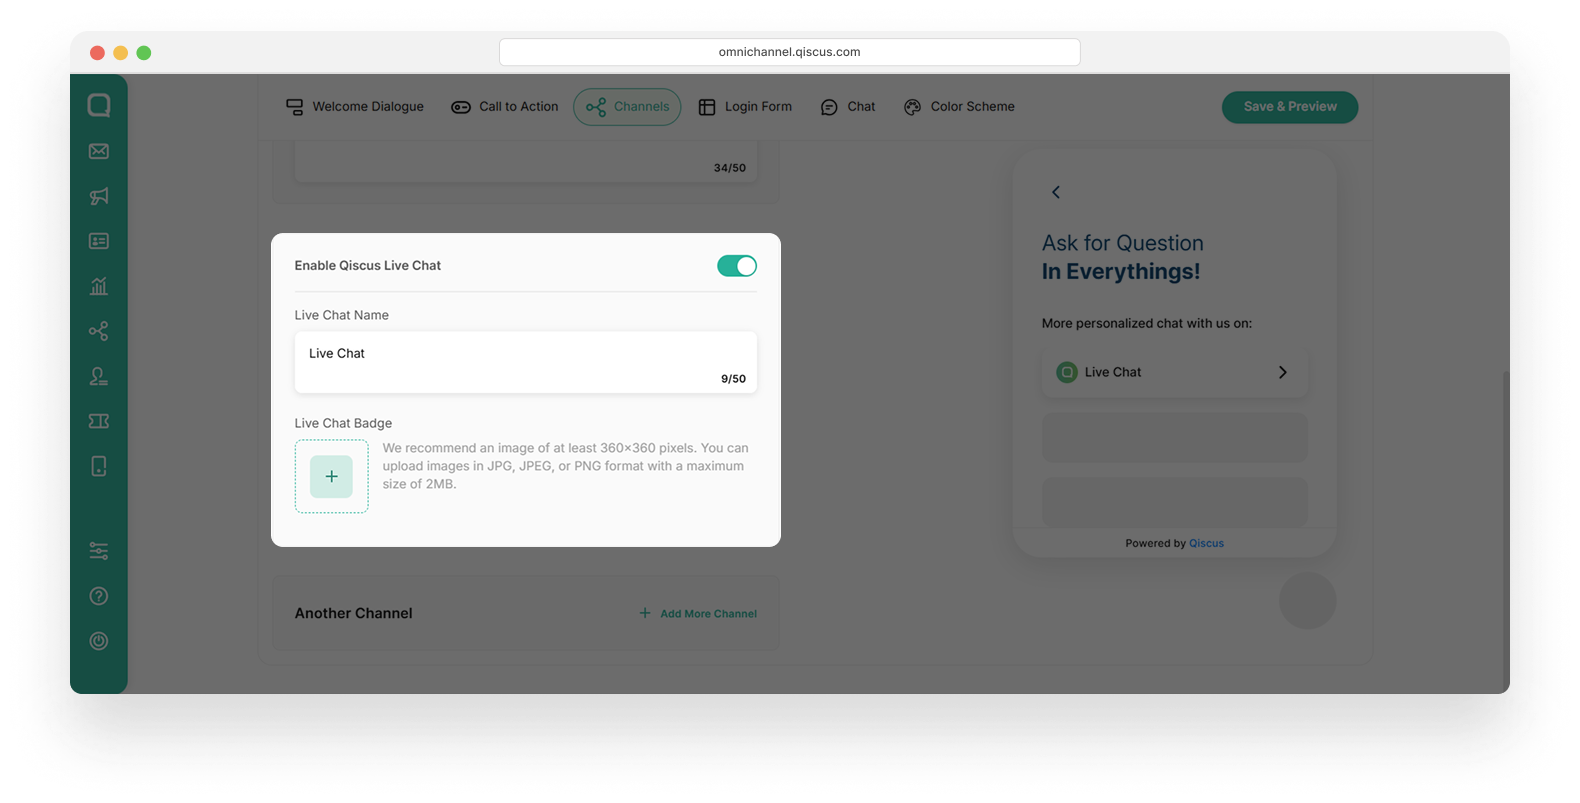Image resolution: width=1580 pixels, height=803 pixels.
Task: Click the help question mark sidebar icon
Action: 98,596
